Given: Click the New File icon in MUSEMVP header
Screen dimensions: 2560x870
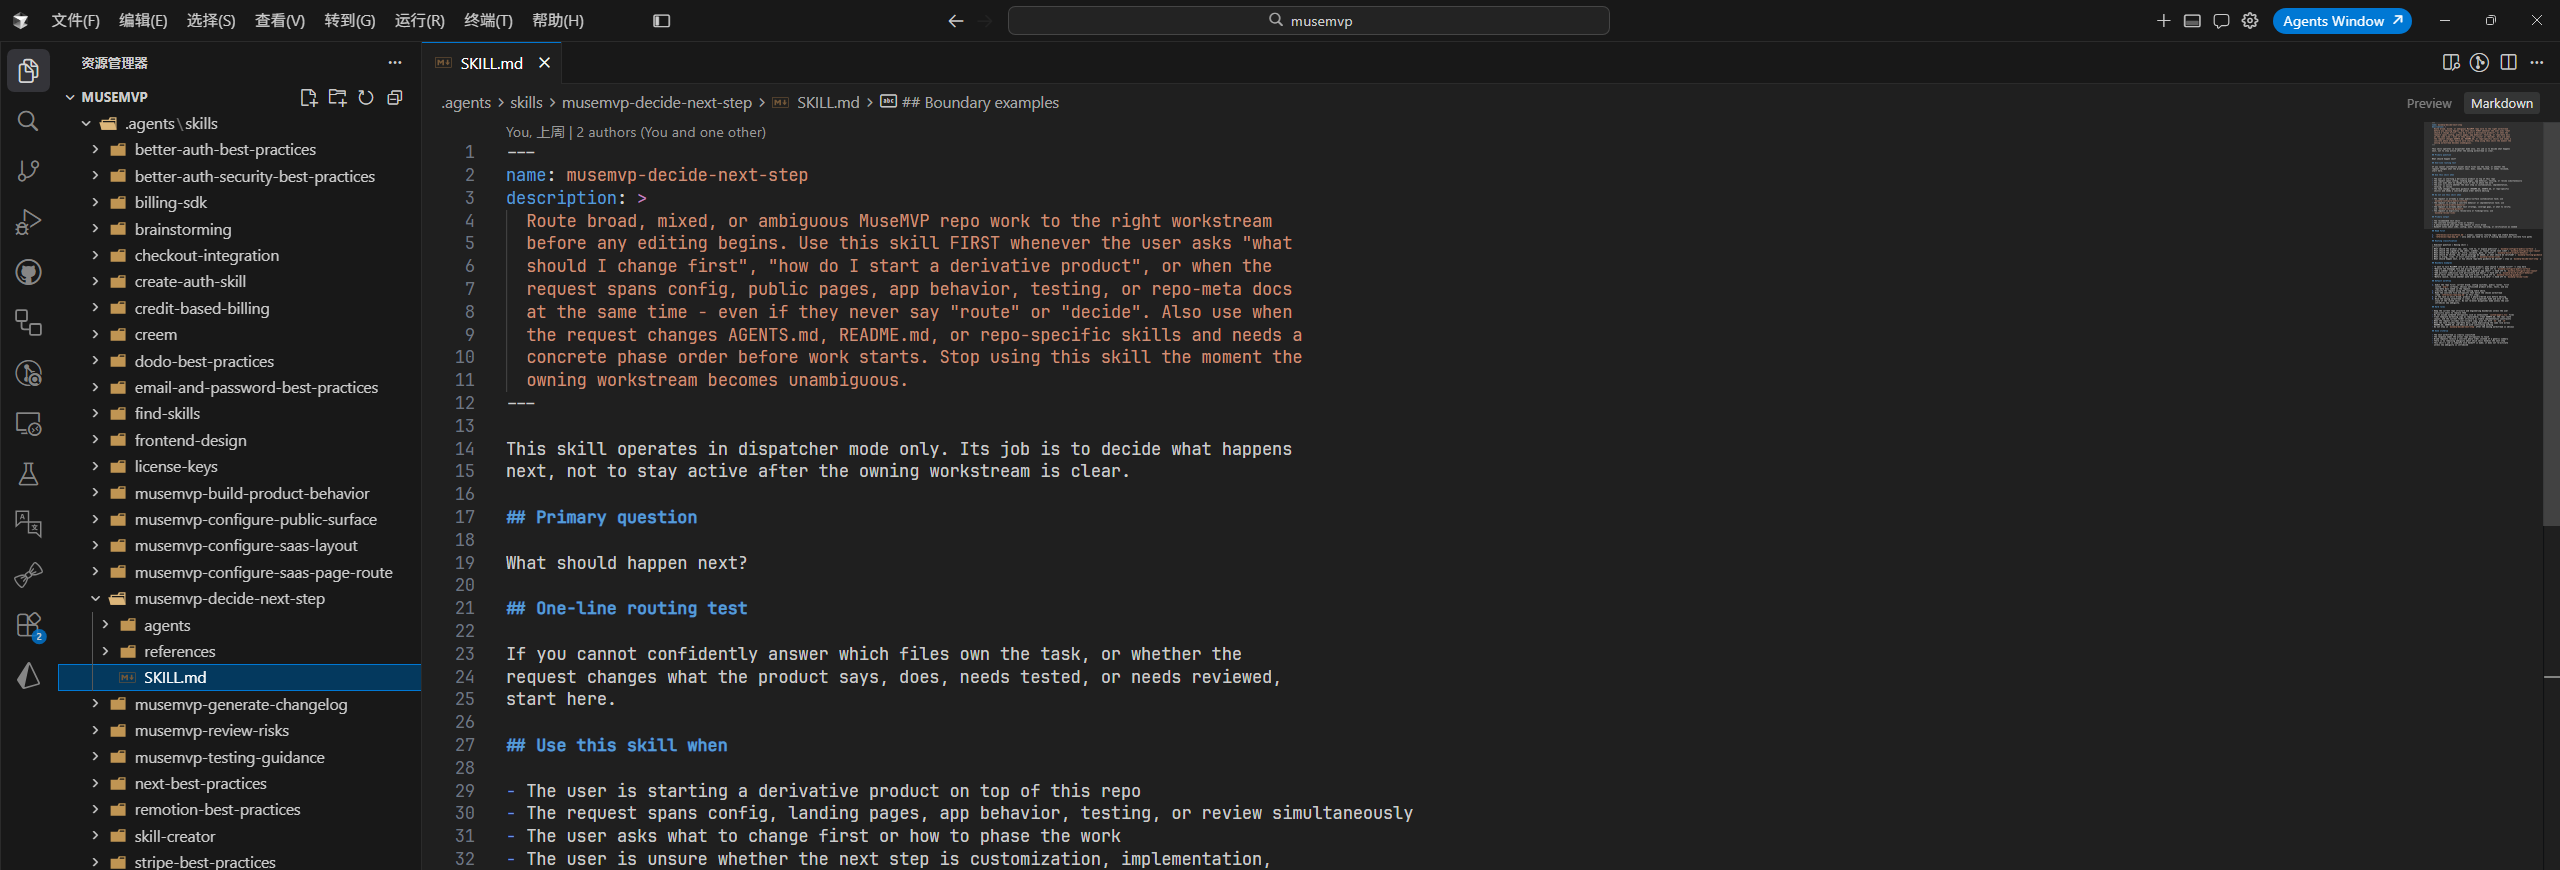Looking at the screenshot, I should click(x=309, y=97).
